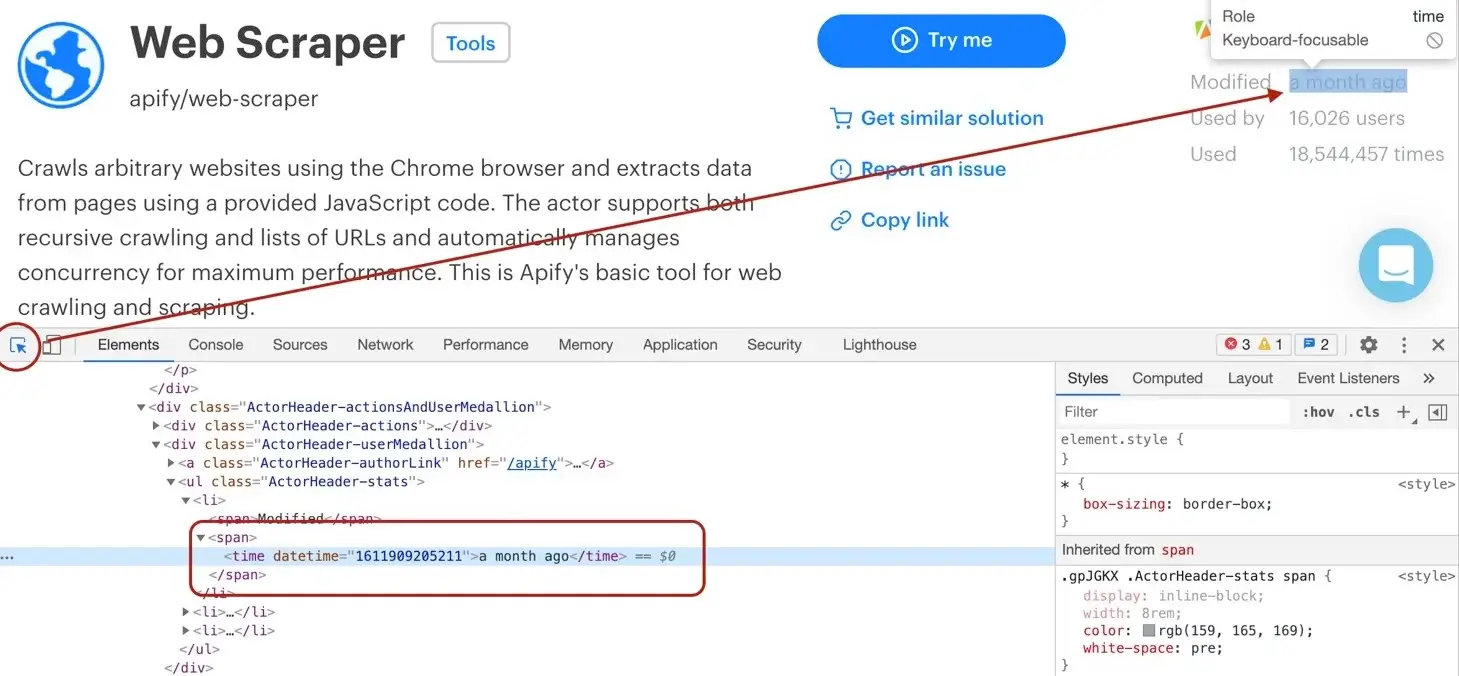Open the Memory tab
The width and height of the screenshot is (1459, 676).
586,345
